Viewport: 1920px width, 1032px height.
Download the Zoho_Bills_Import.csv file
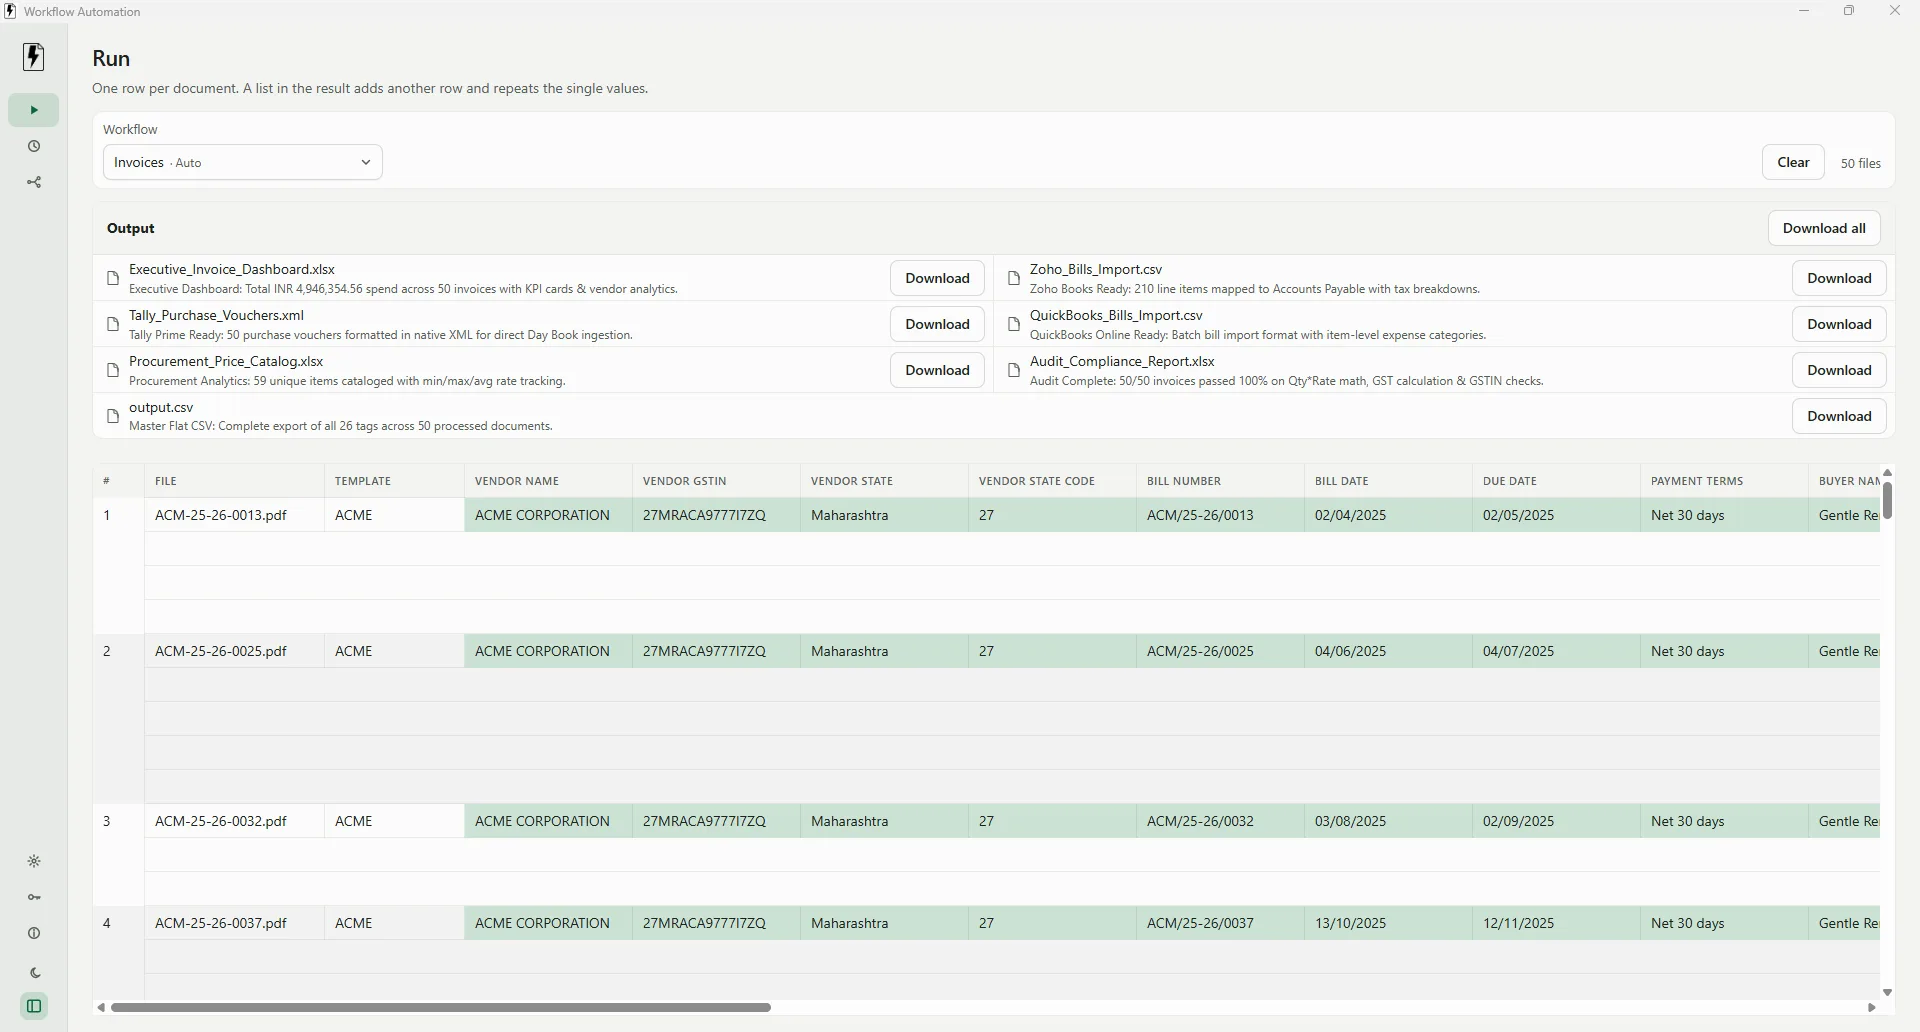pyautogui.click(x=1839, y=278)
